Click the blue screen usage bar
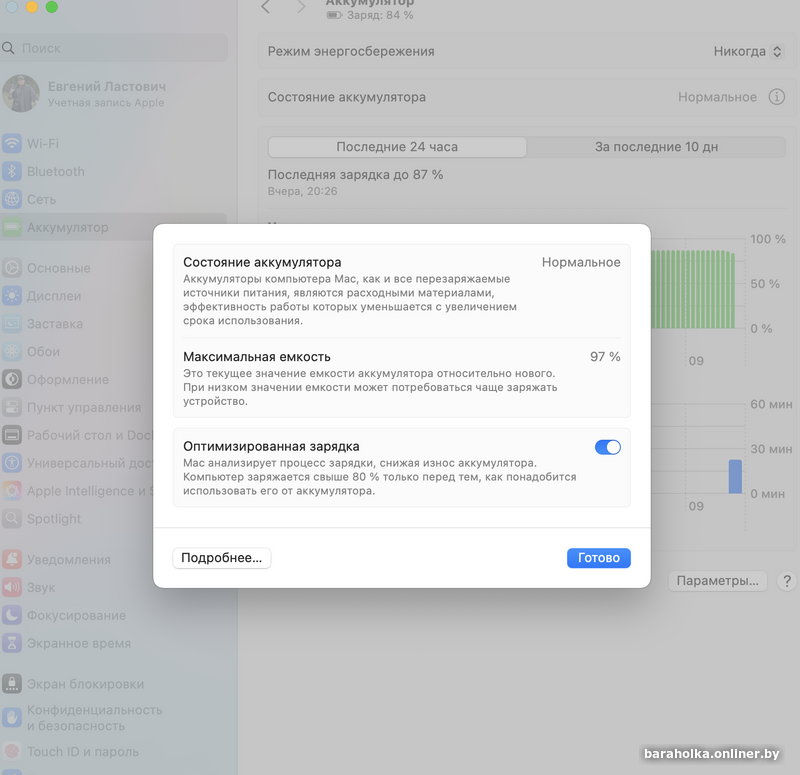 [x=735, y=477]
